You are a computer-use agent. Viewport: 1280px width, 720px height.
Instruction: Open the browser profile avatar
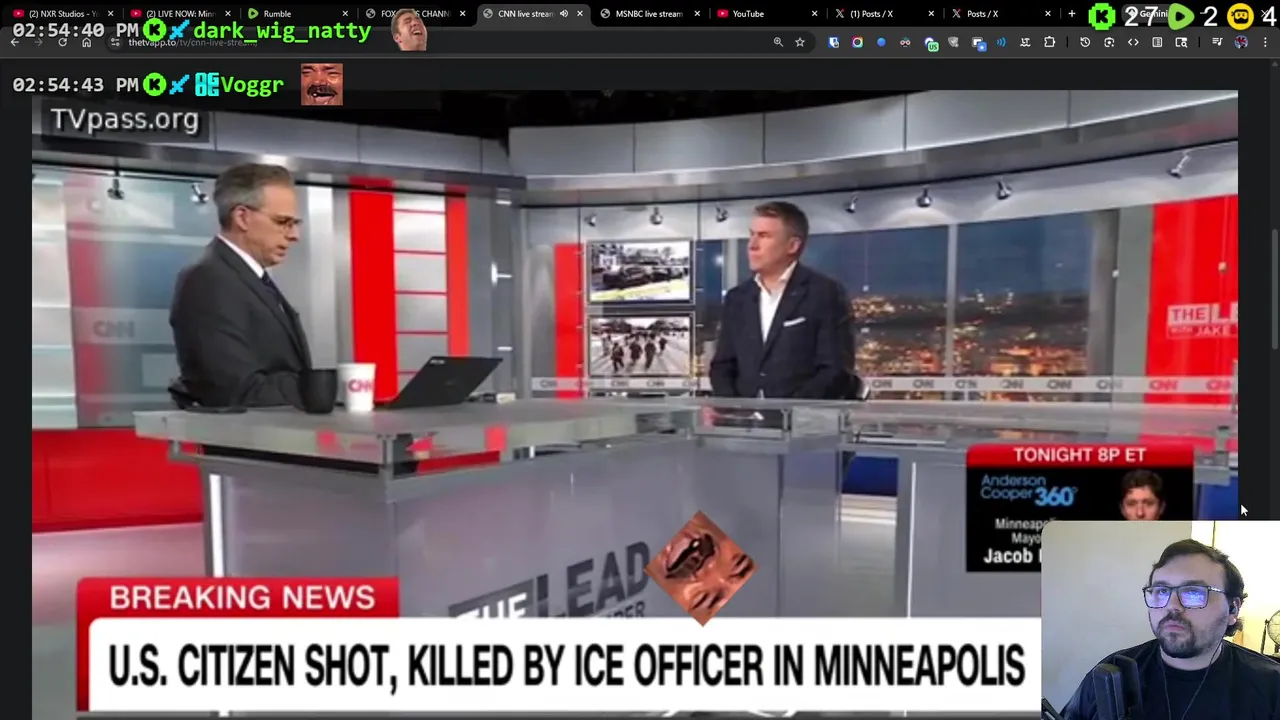tap(1241, 42)
